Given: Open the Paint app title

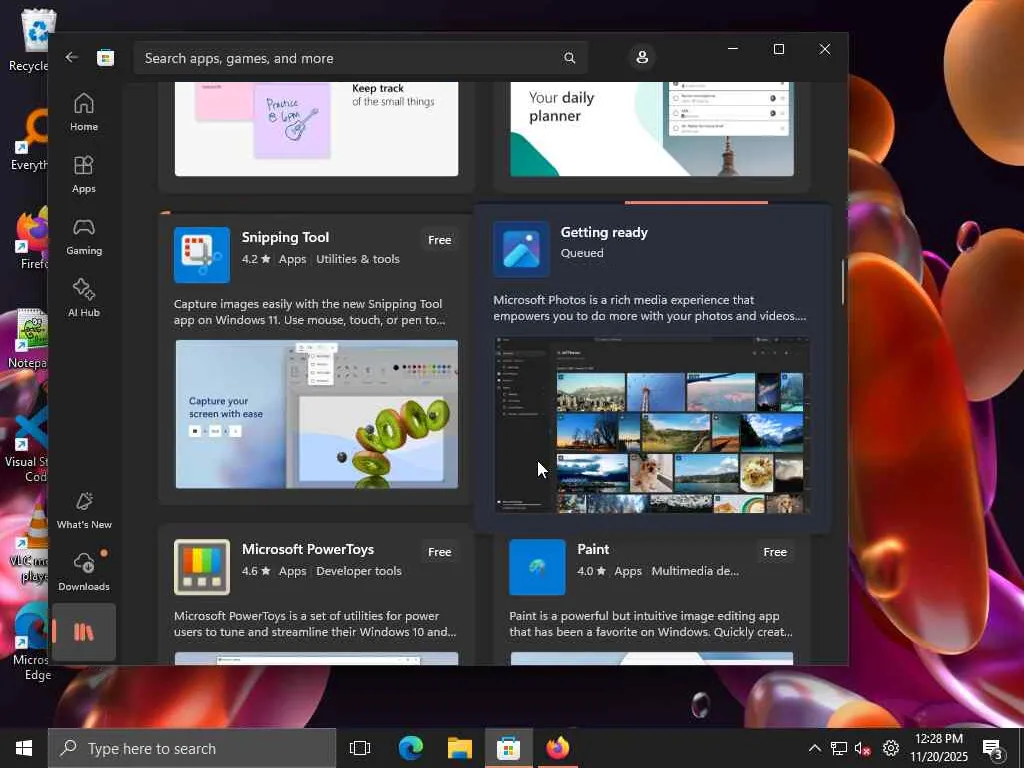Looking at the screenshot, I should pos(593,549).
